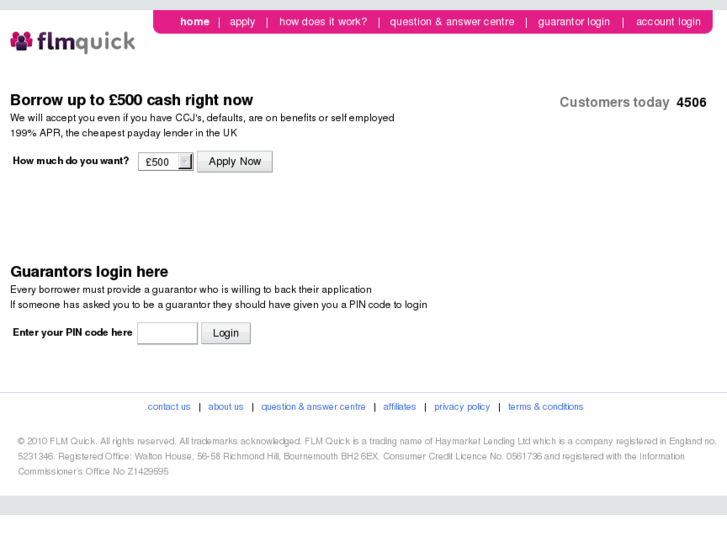Open question & answer centre in top nav
This screenshot has height=545, width=727.
pyautogui.click(x=452, y=22)
